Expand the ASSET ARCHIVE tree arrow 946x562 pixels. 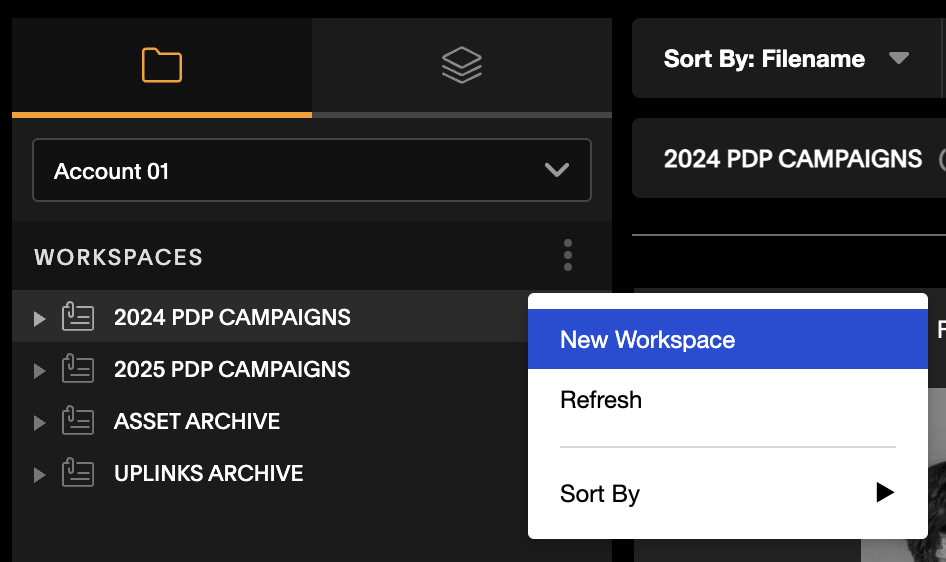tap(39, 422)
